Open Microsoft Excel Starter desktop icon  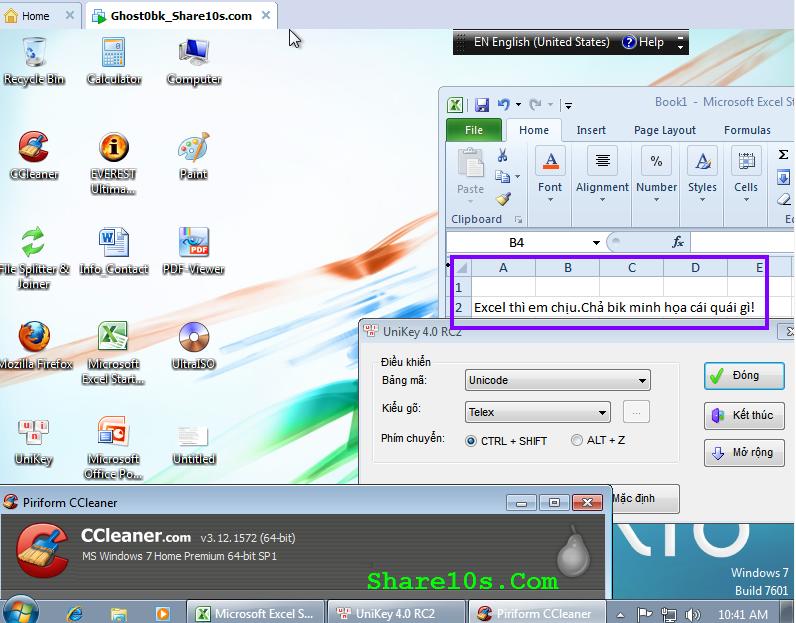[114, 352]
